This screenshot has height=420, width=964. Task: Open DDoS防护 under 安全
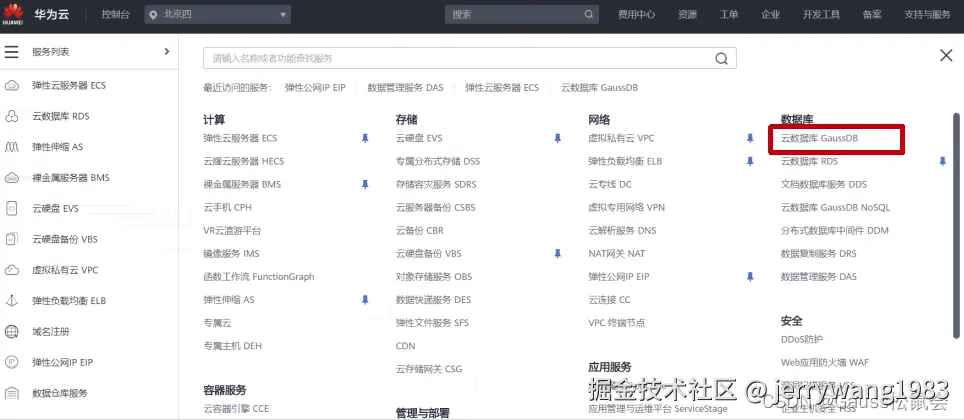click(x=802, y=339)
